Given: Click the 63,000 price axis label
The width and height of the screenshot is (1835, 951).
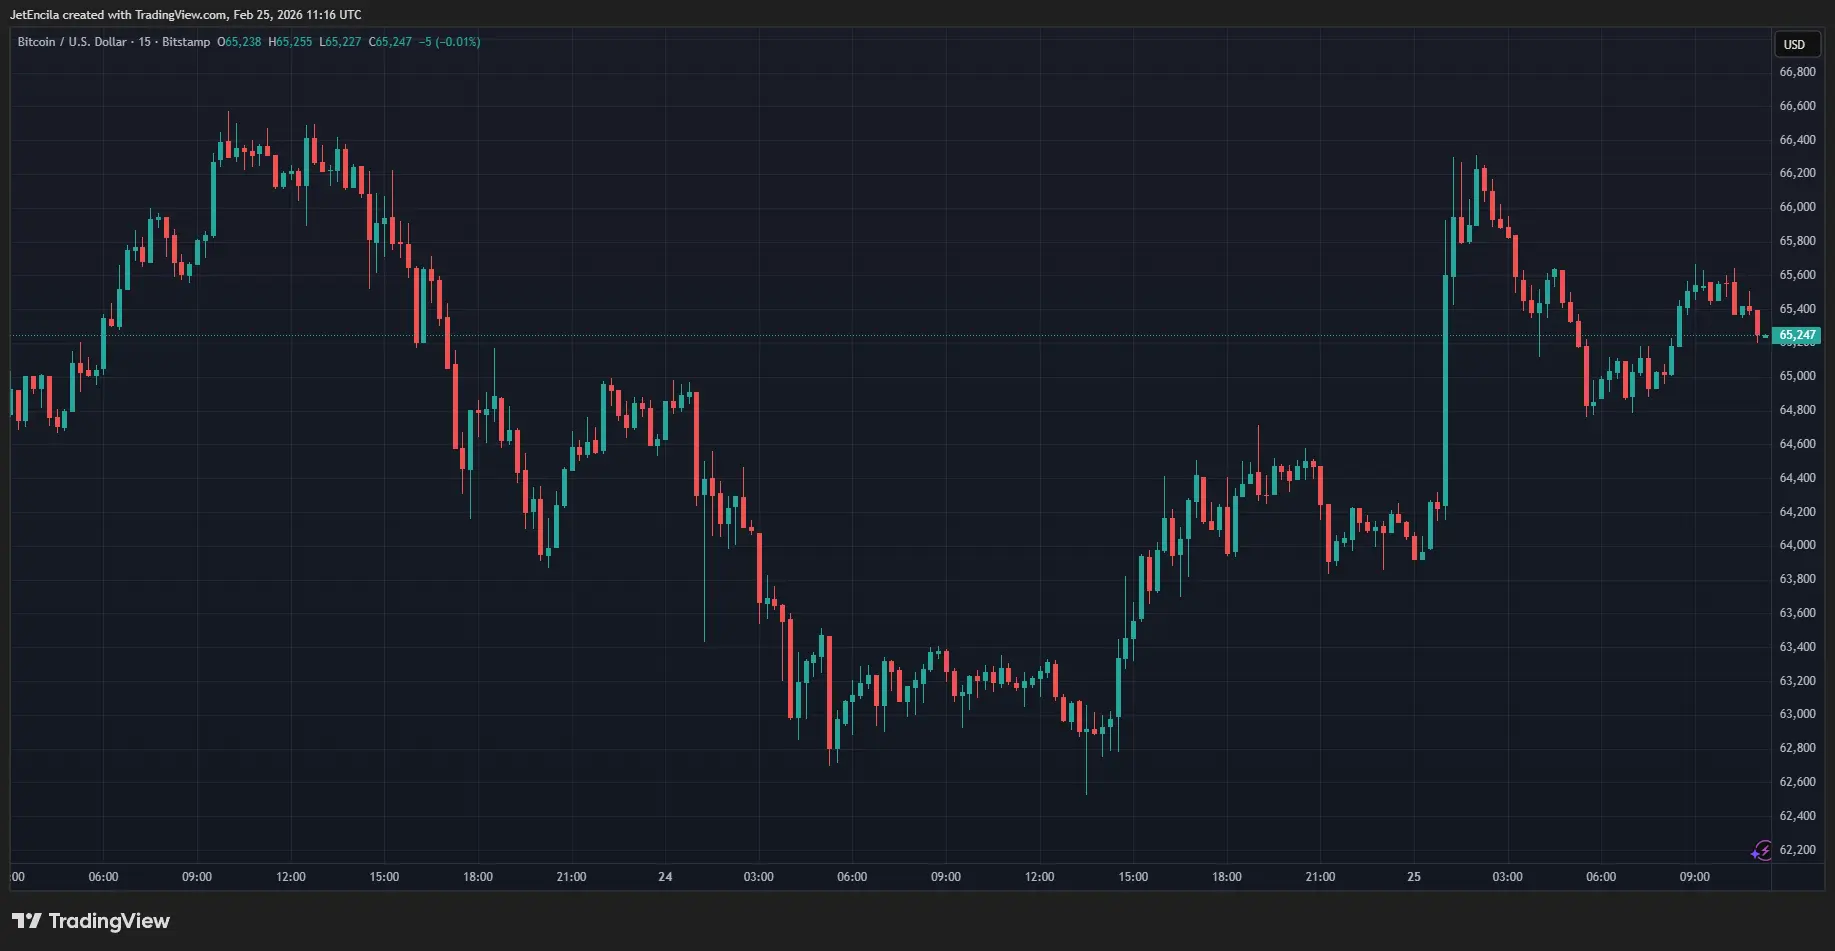Looking at the screenshot, I should pyautogui.click(x=1797, y=714).
